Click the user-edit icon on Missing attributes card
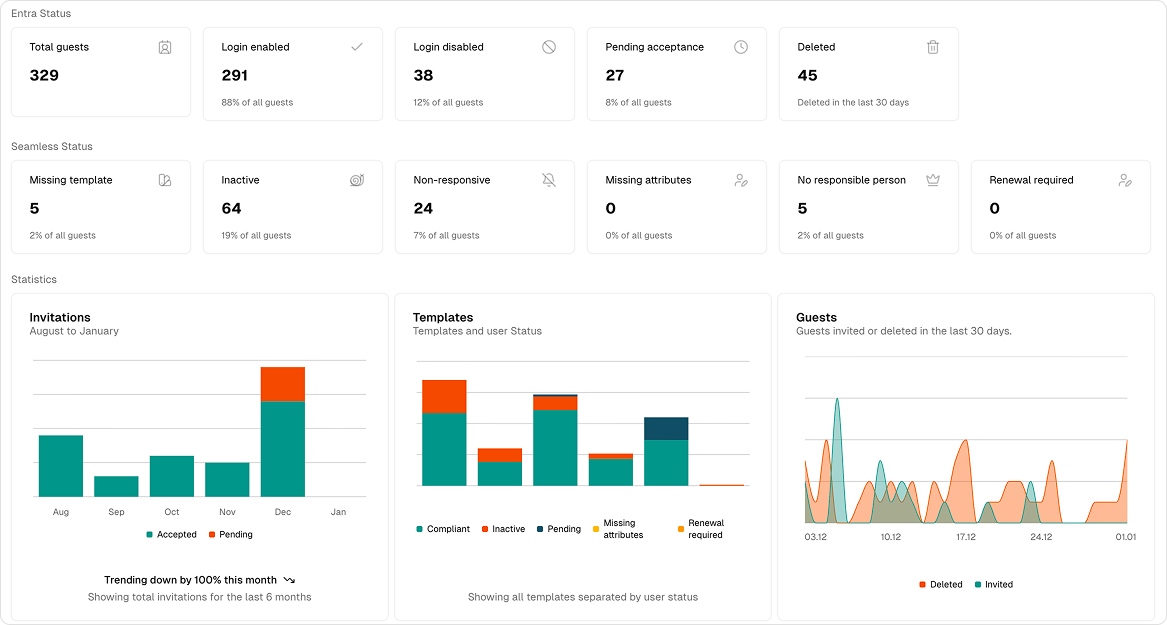This screenshot has width=1167, height=625. [741, 180]
